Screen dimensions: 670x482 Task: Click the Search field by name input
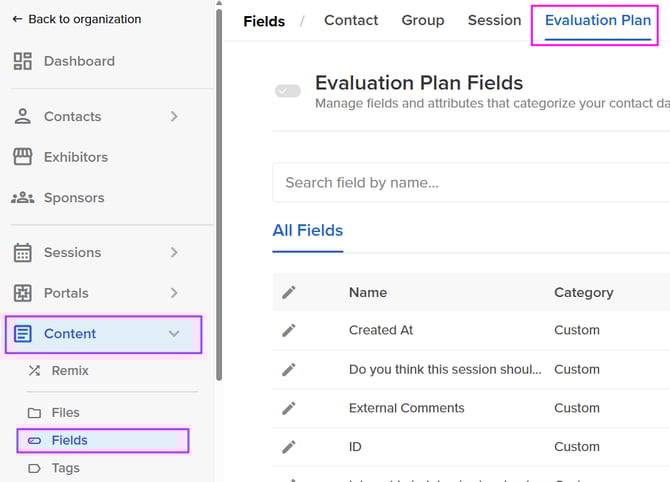[470, 182]
